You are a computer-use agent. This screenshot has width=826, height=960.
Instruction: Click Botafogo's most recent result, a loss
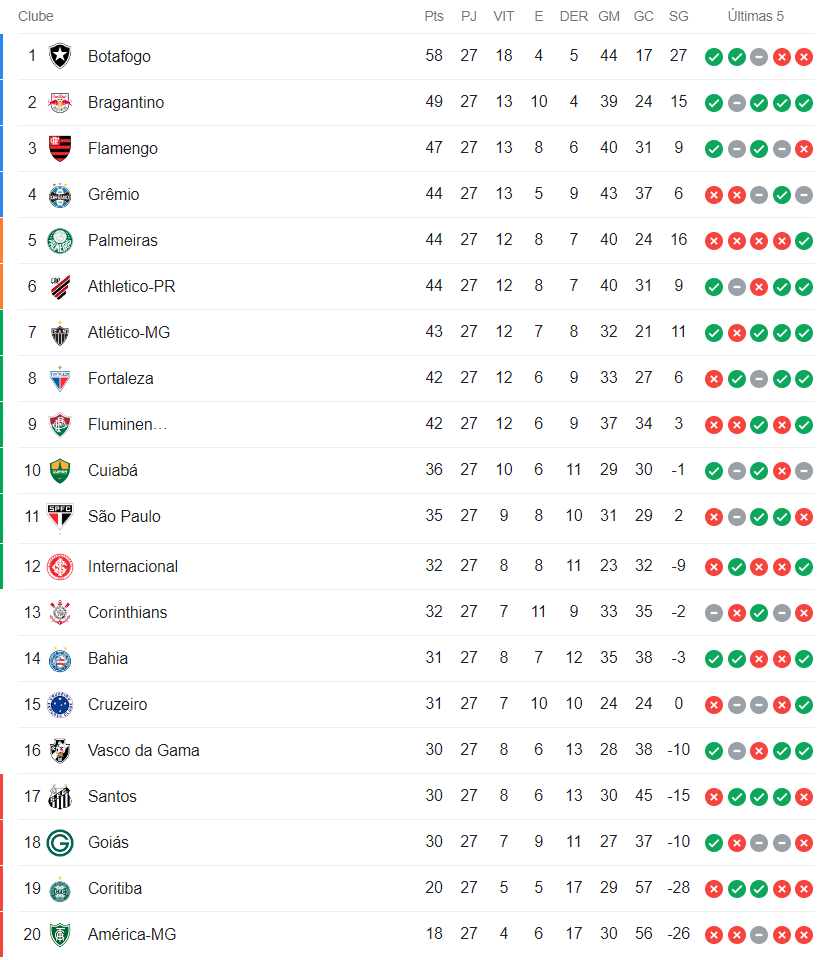tap(804, 57)
